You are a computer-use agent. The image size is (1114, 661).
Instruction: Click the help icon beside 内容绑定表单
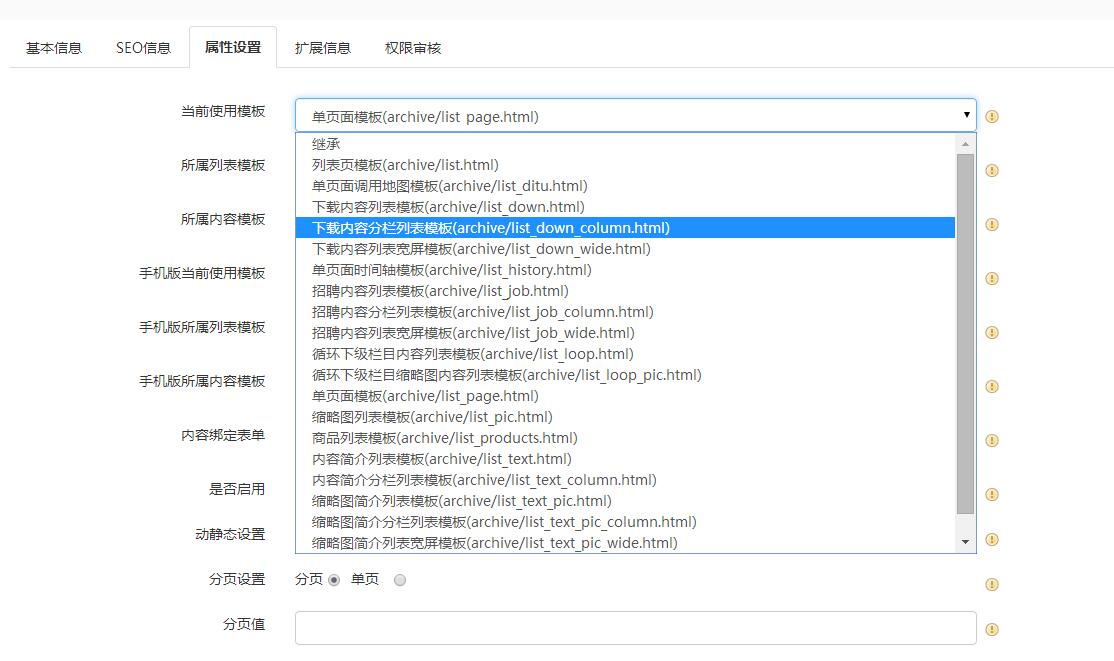(x=992, y=440)
